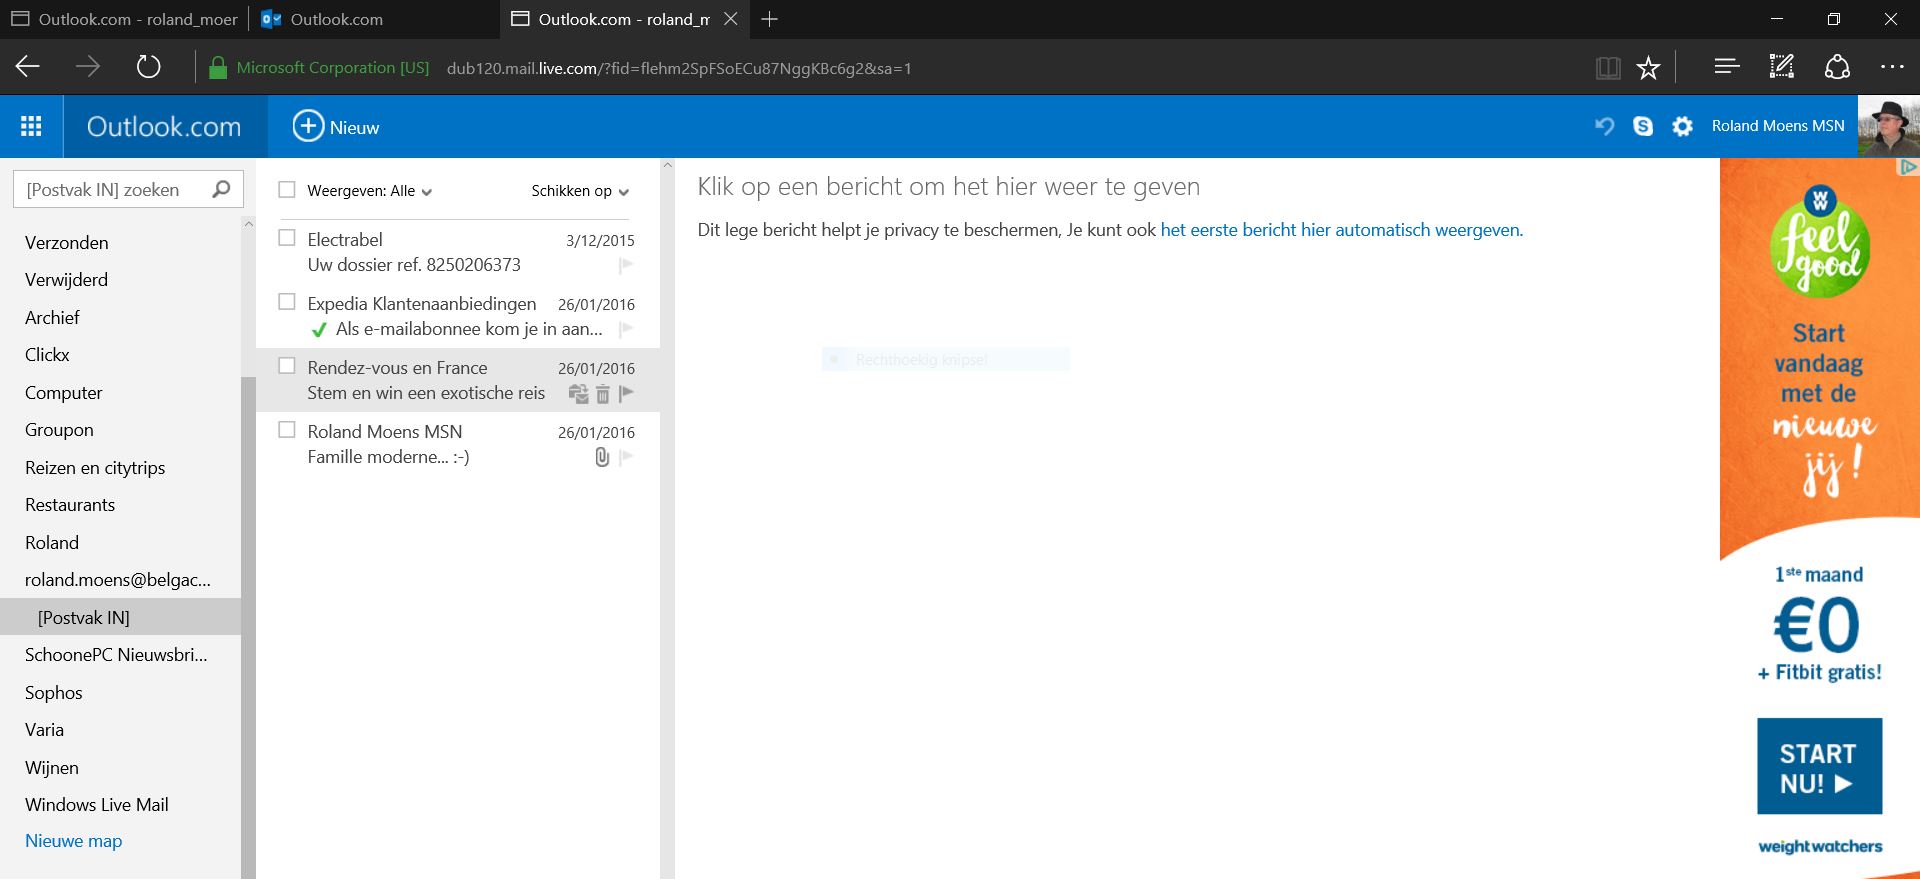
Task: Open the app launcher grid icon
Action: click(31, 126)
